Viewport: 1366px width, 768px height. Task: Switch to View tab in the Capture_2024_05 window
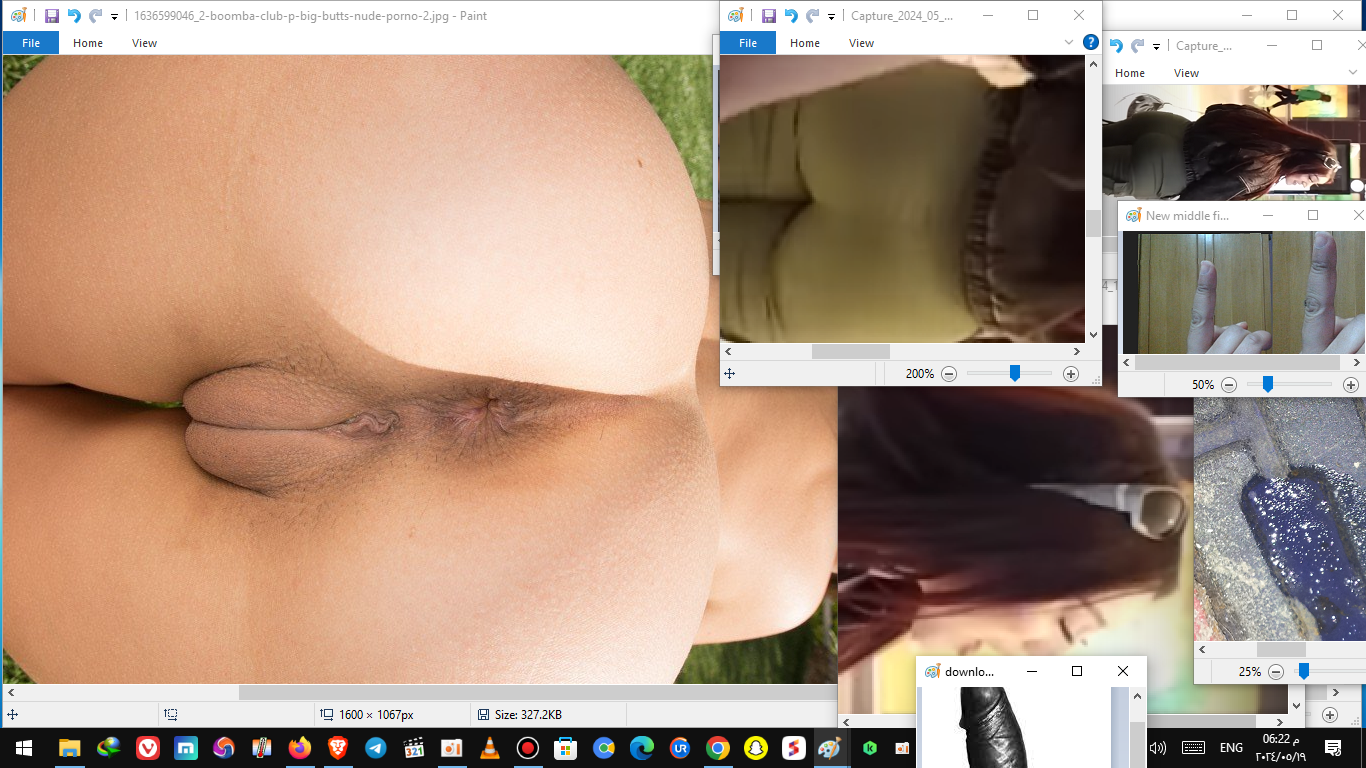861,43
